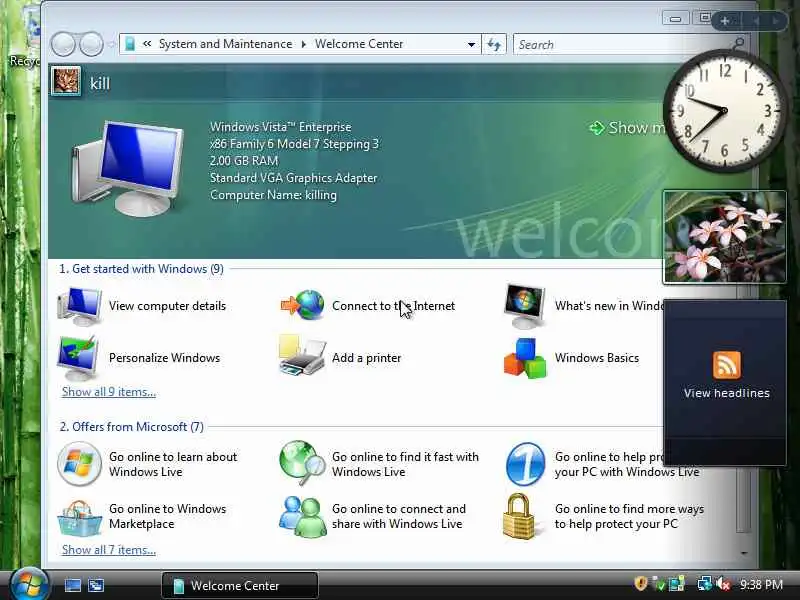
Task: Expand the breadcrumb double chevron
Action: click(147, 44)
